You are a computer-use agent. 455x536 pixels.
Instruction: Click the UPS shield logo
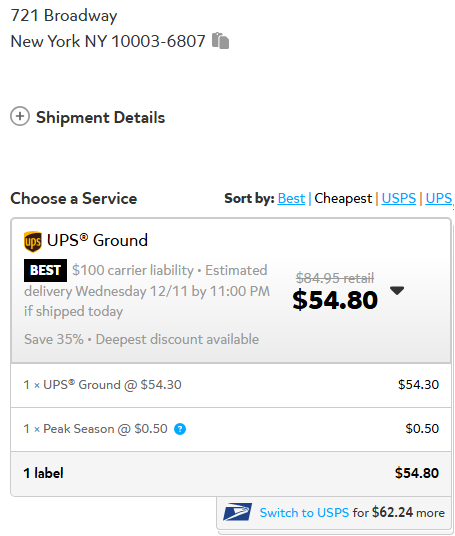pyautogui.click(x=33, y=241)
